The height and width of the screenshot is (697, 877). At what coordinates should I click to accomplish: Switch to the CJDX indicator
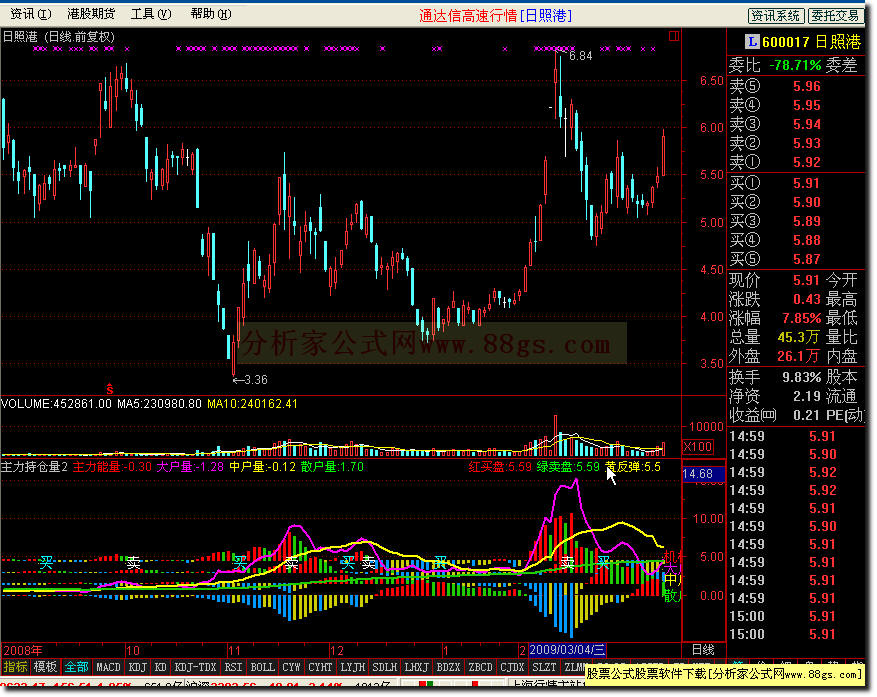click(x=512, y=667)
